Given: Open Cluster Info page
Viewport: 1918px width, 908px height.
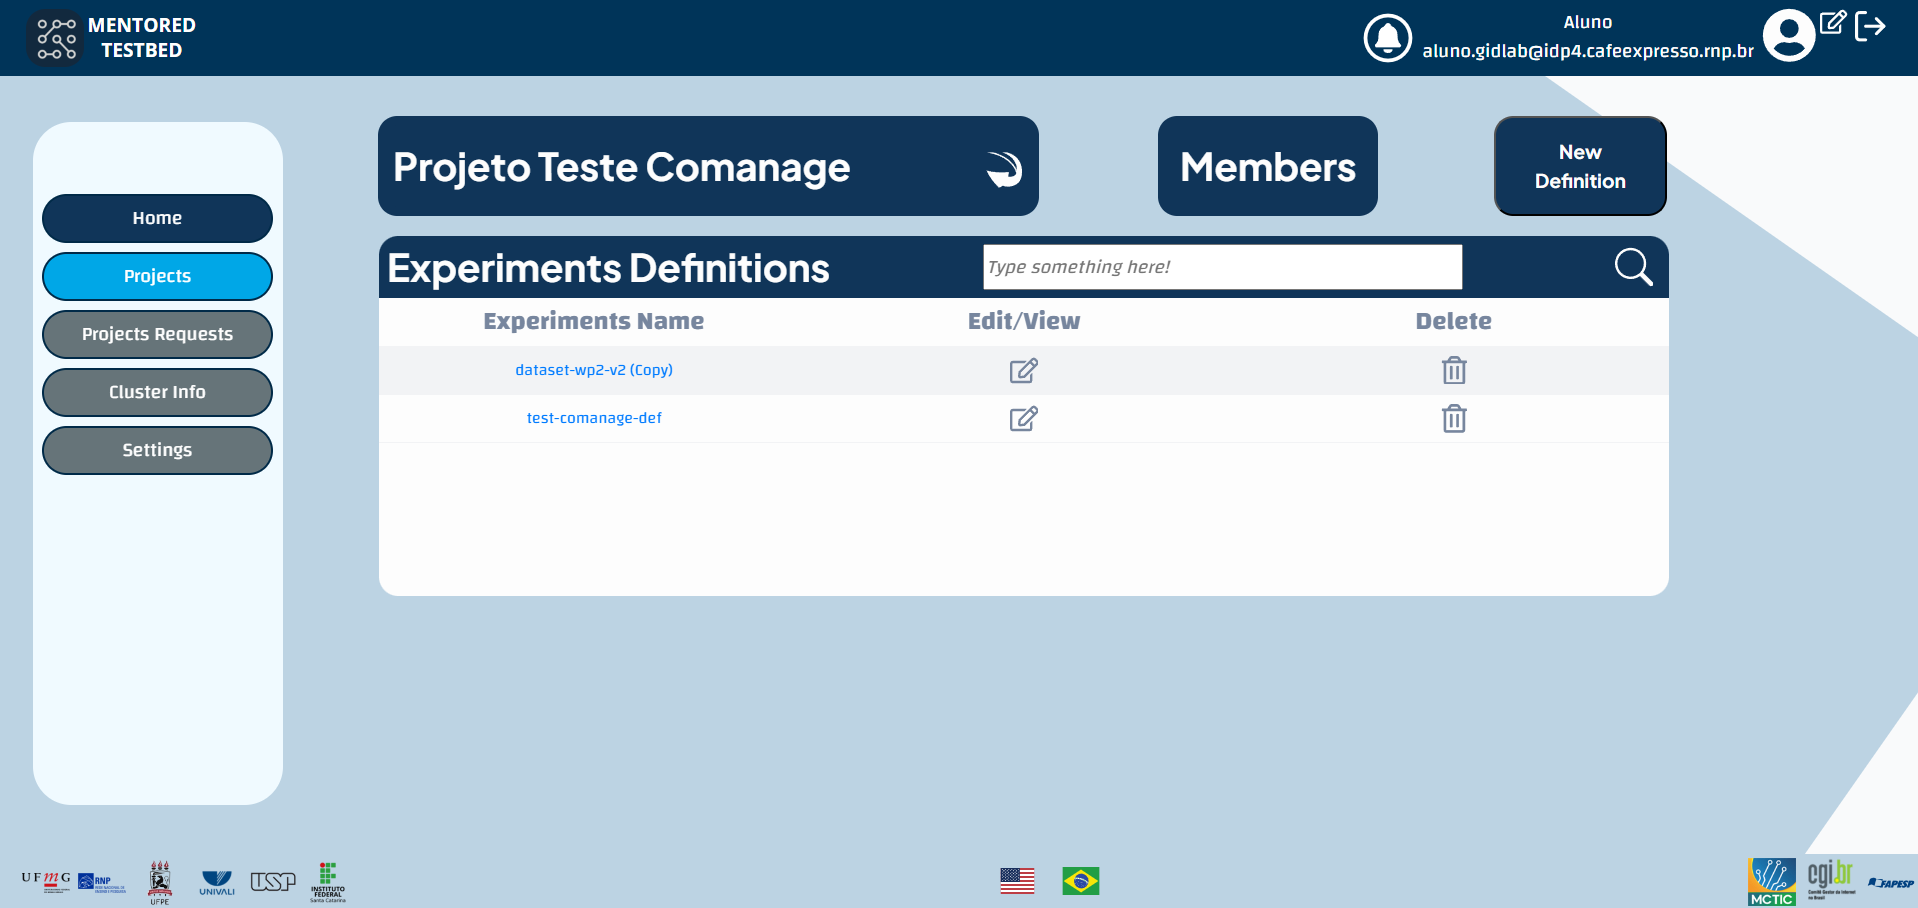Looking at the screenshot, I should point(157,392).
